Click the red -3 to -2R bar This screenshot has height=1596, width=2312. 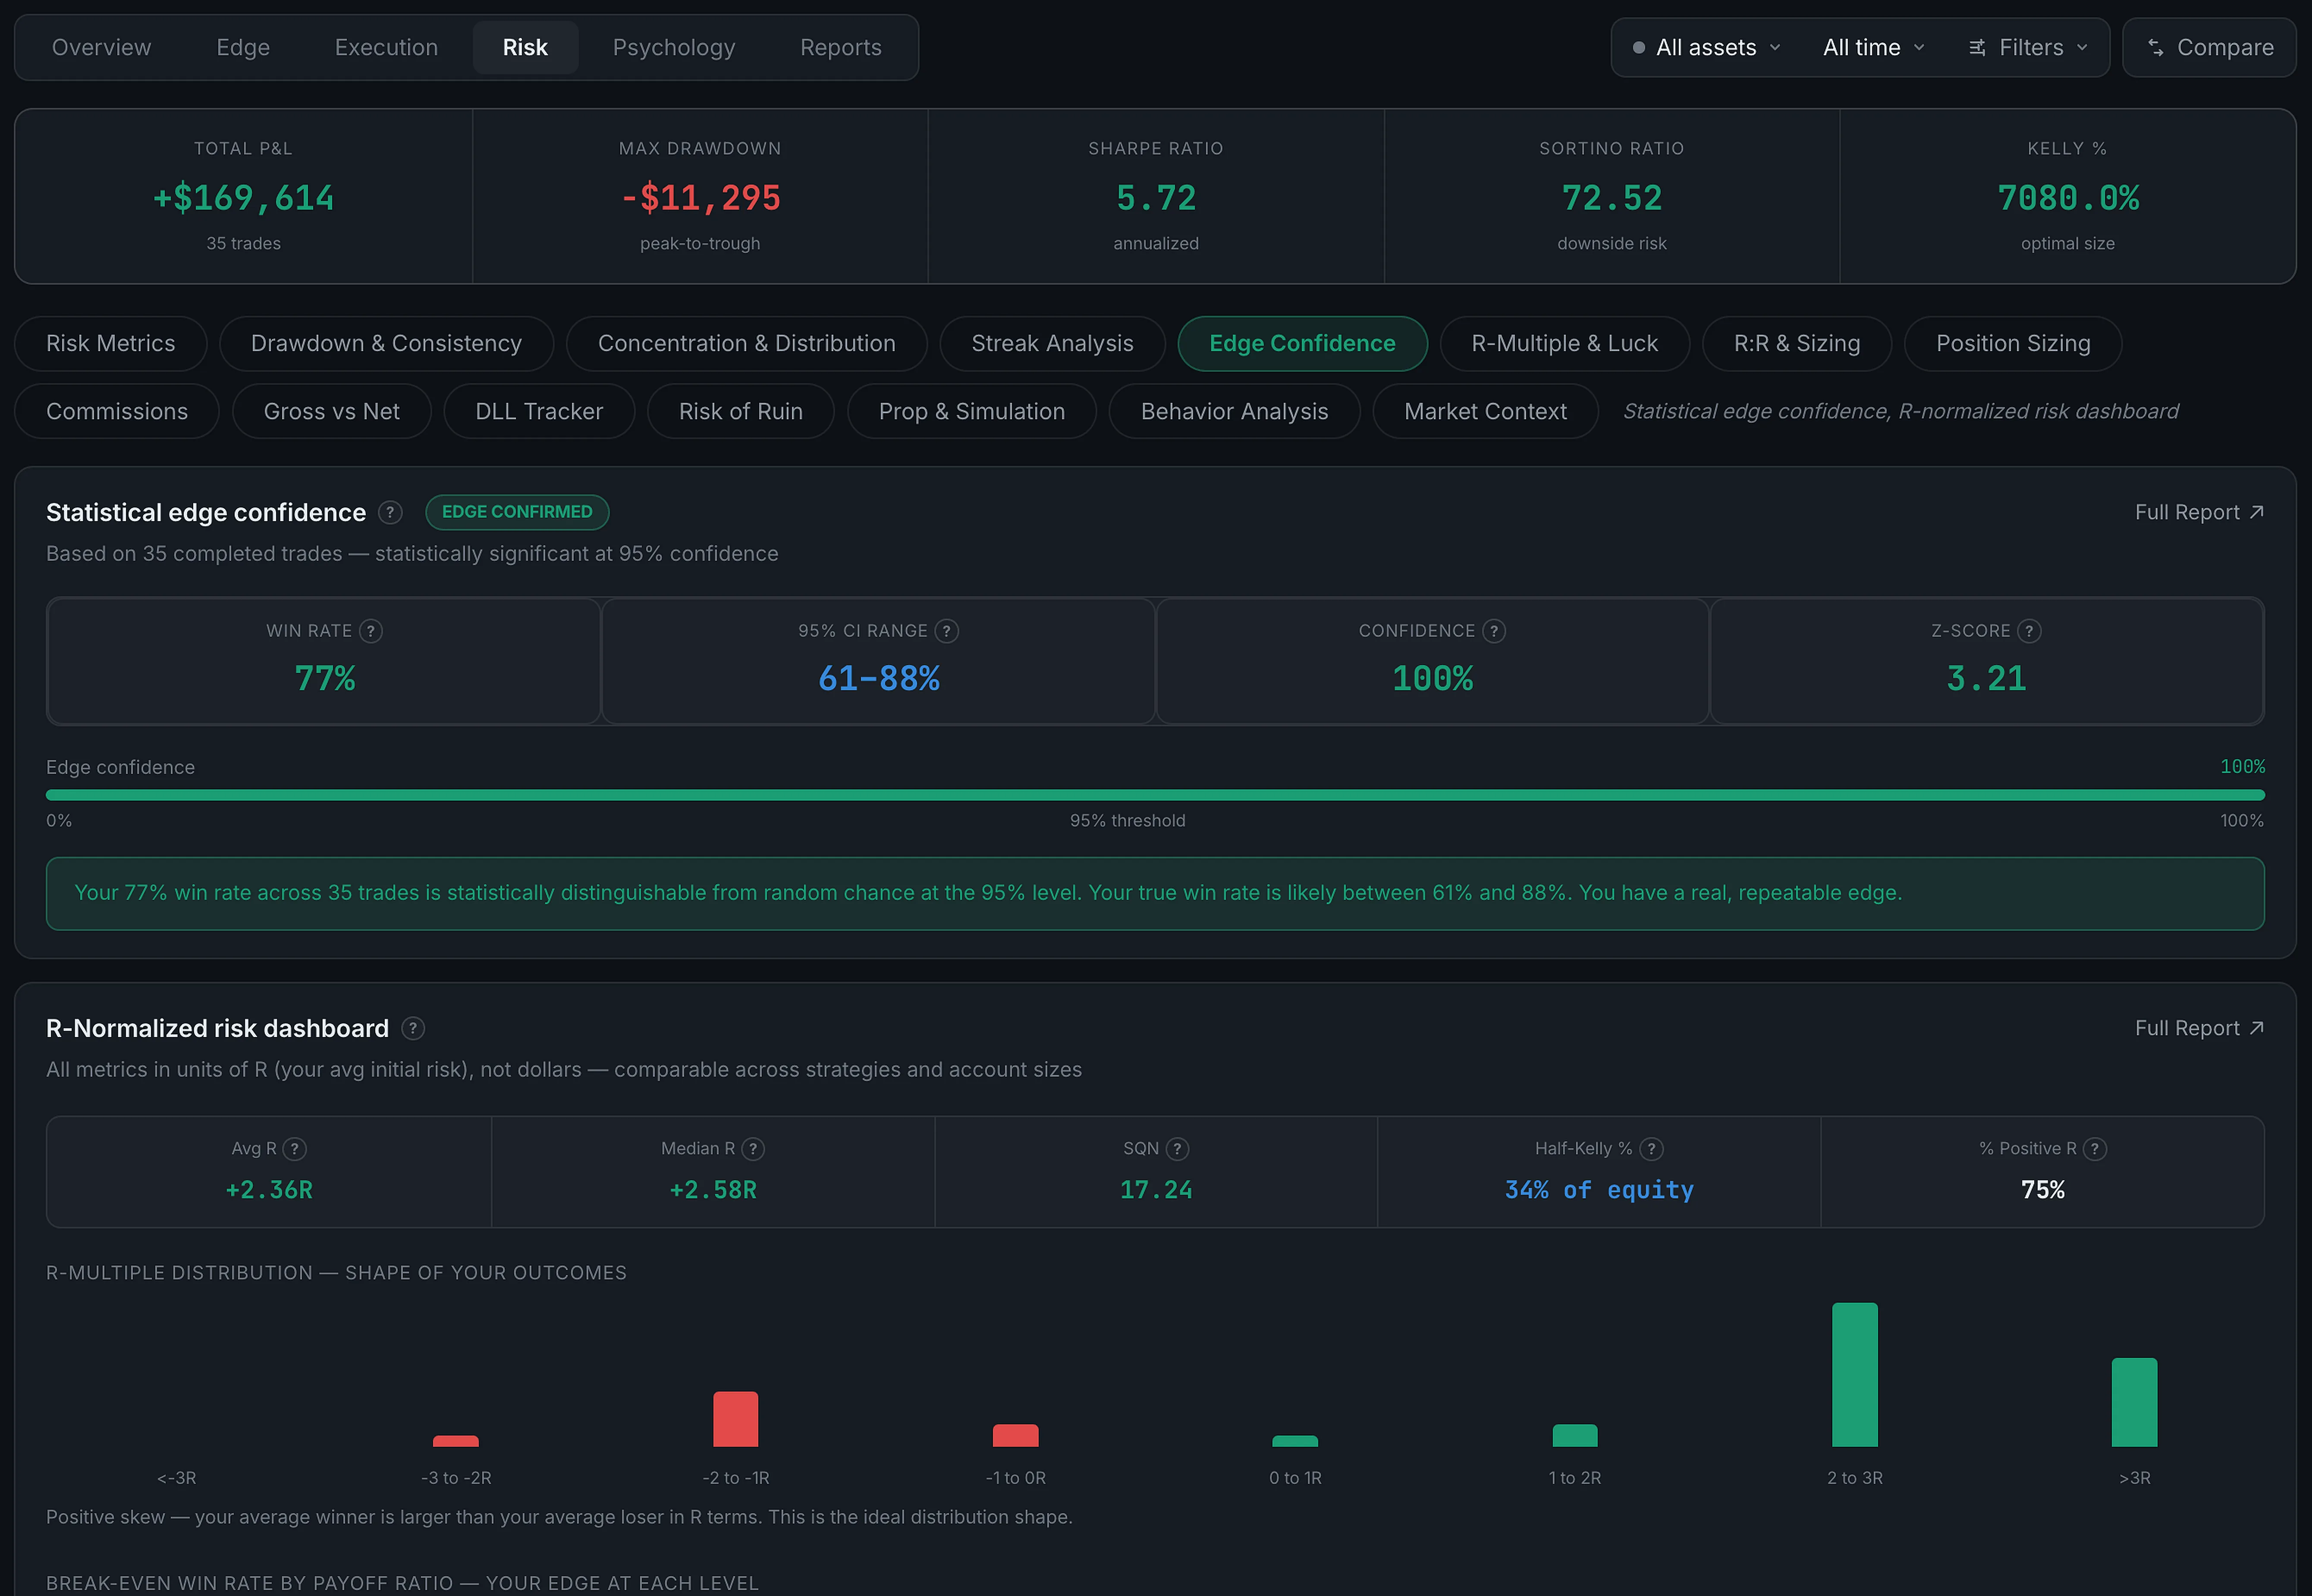pos(455,1441)
